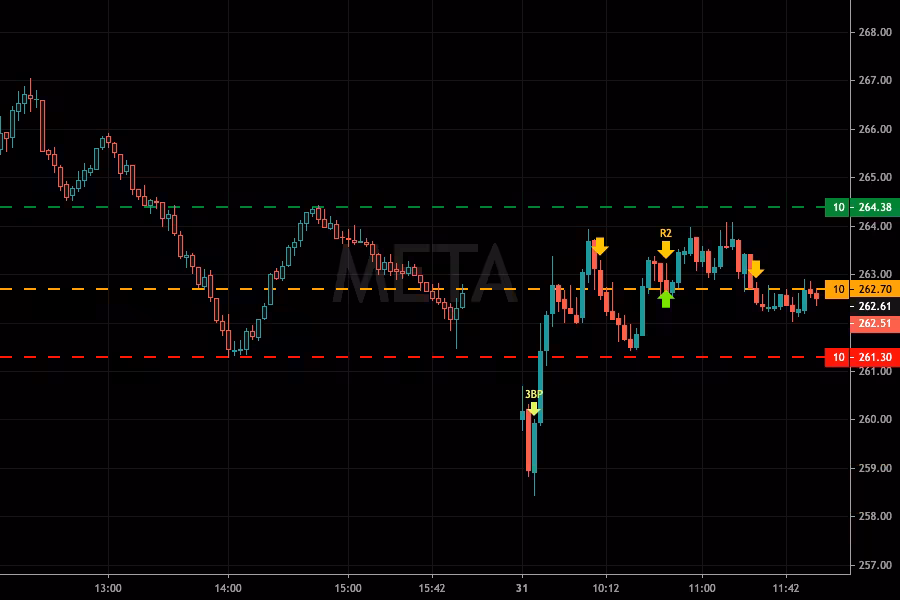Image resolution: width=900 pixels, height=600 pixels.
Task: Select the green dashed horizontal line
Action: [x=400, y=207]
